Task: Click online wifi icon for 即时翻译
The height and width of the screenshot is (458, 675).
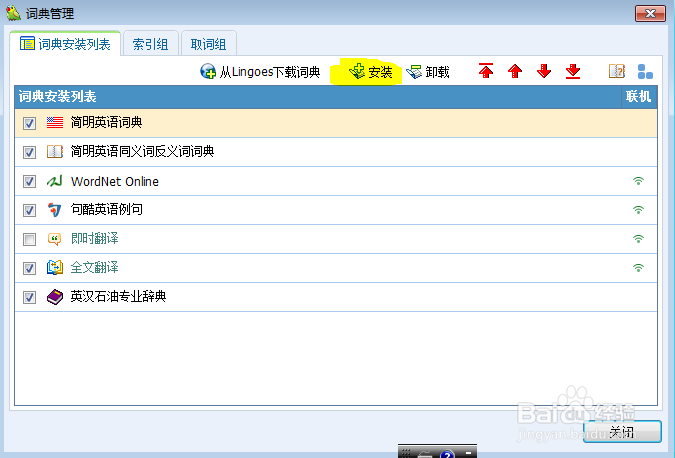Action: (x=638, y=238)
